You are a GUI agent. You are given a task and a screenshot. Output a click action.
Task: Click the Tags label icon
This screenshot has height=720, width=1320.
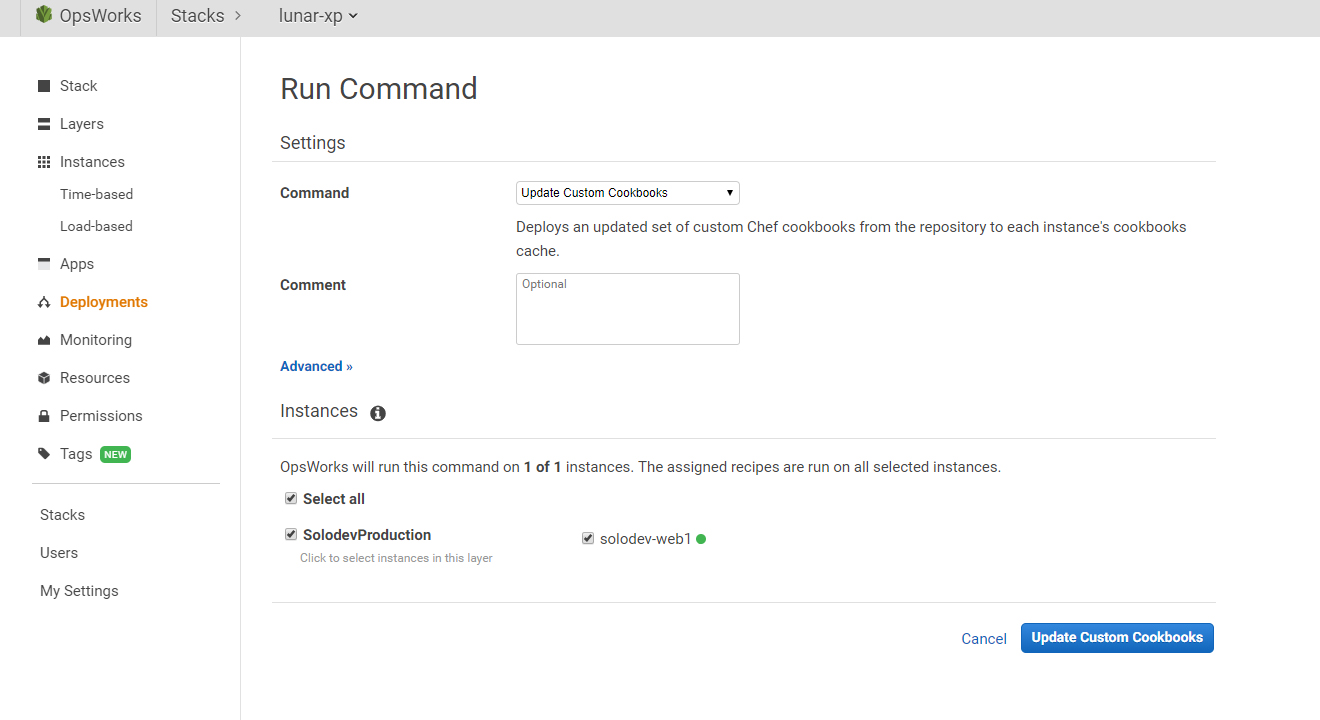[44, 454]
